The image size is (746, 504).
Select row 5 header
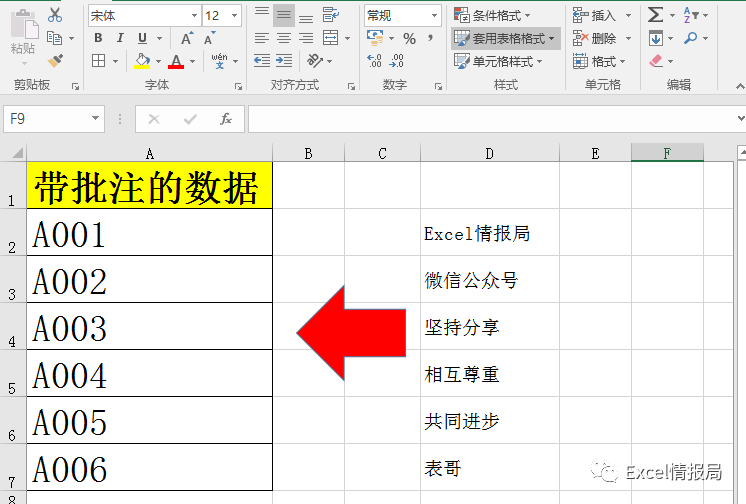point(13,374)
